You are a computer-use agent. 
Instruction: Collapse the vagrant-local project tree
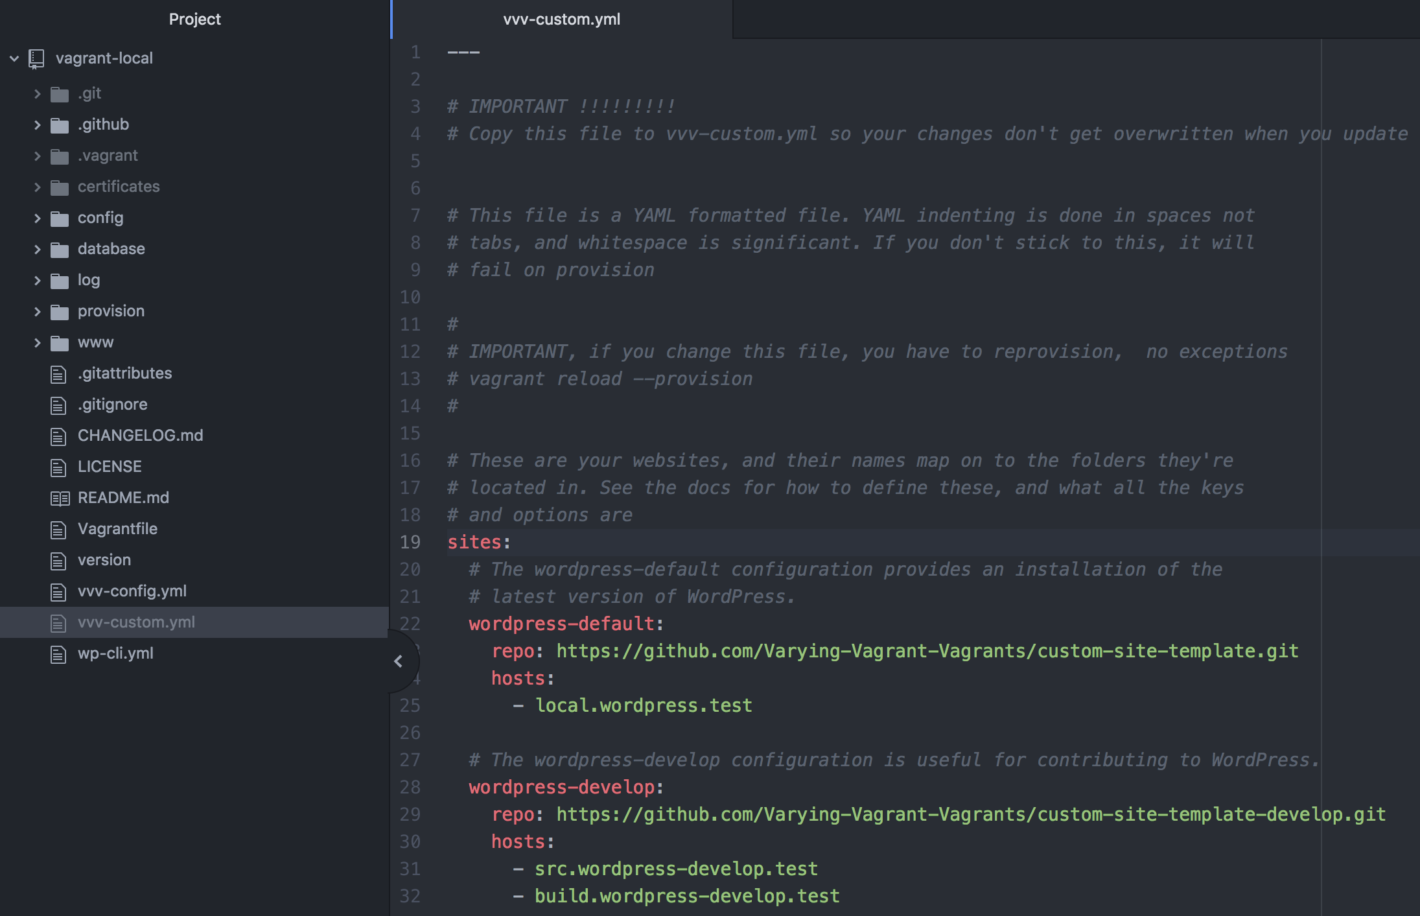click(x=14, y=58)
